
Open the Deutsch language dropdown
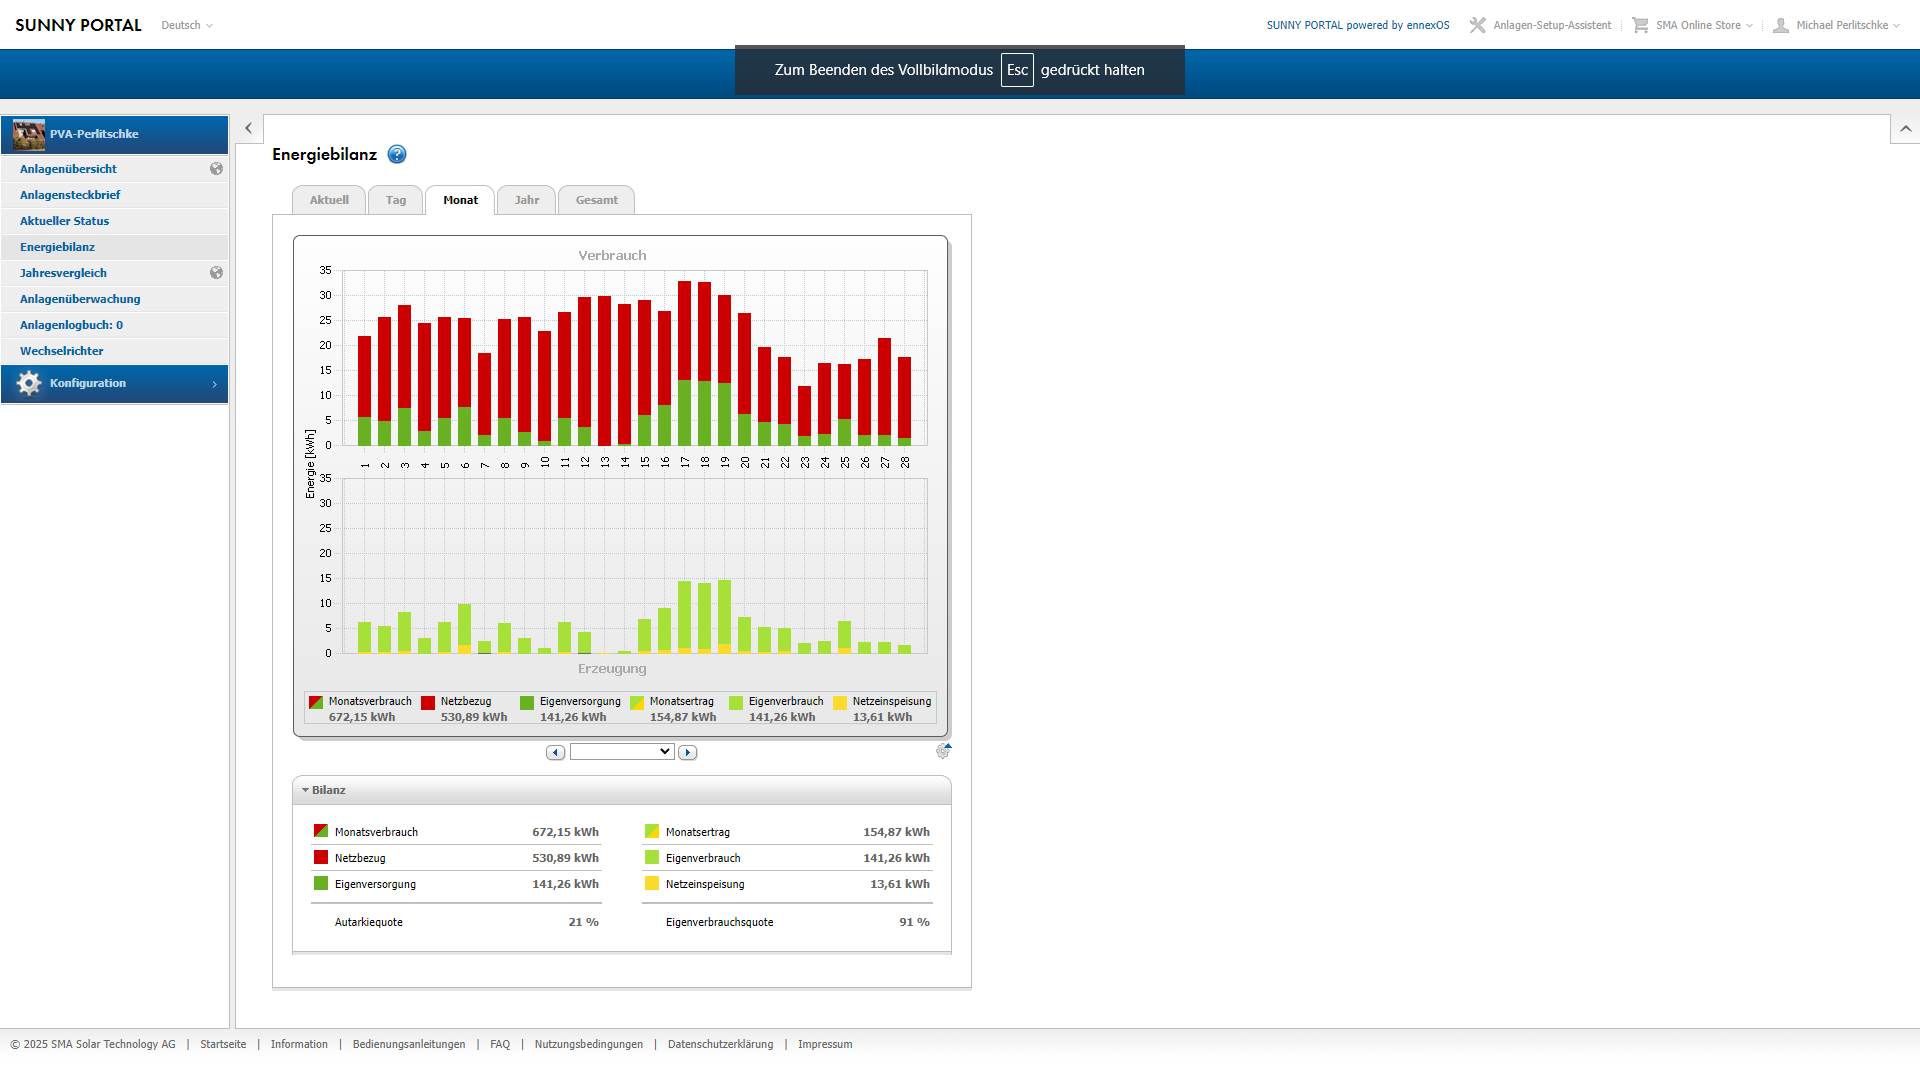[x=187, y=25]
